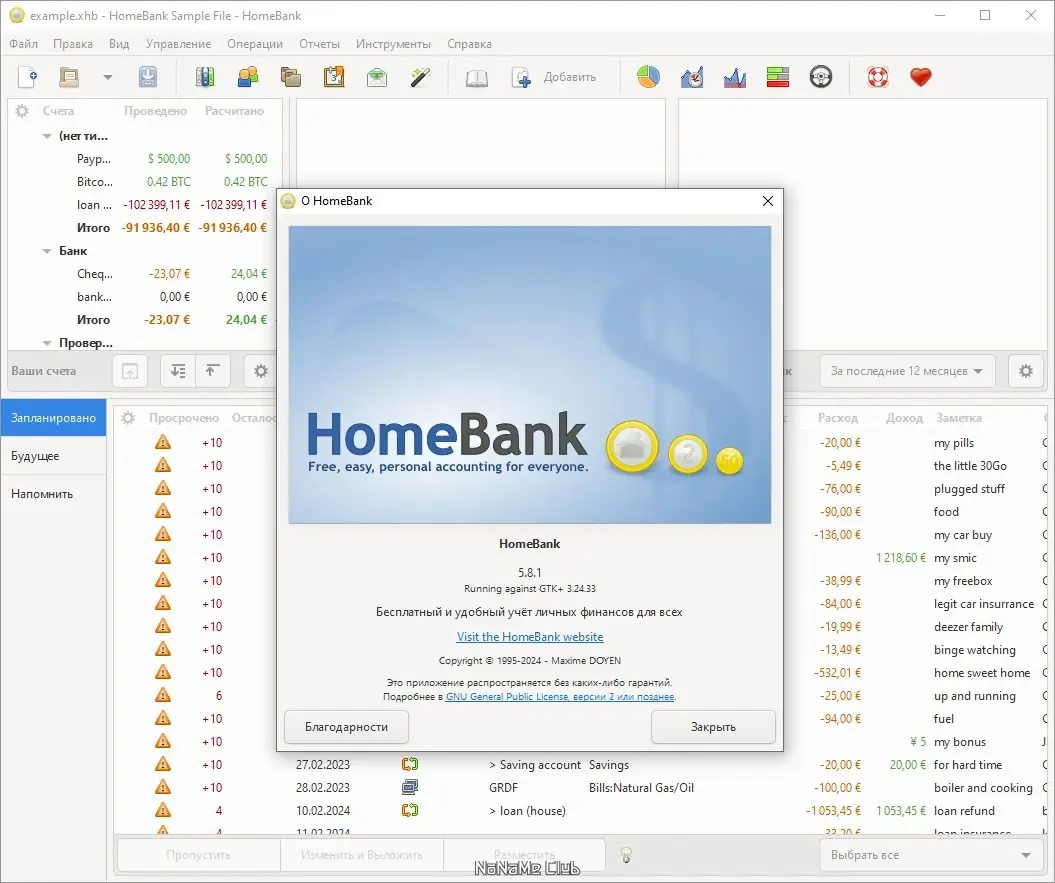
Task: Open the Управление menu
Action: tap(178, 44)
